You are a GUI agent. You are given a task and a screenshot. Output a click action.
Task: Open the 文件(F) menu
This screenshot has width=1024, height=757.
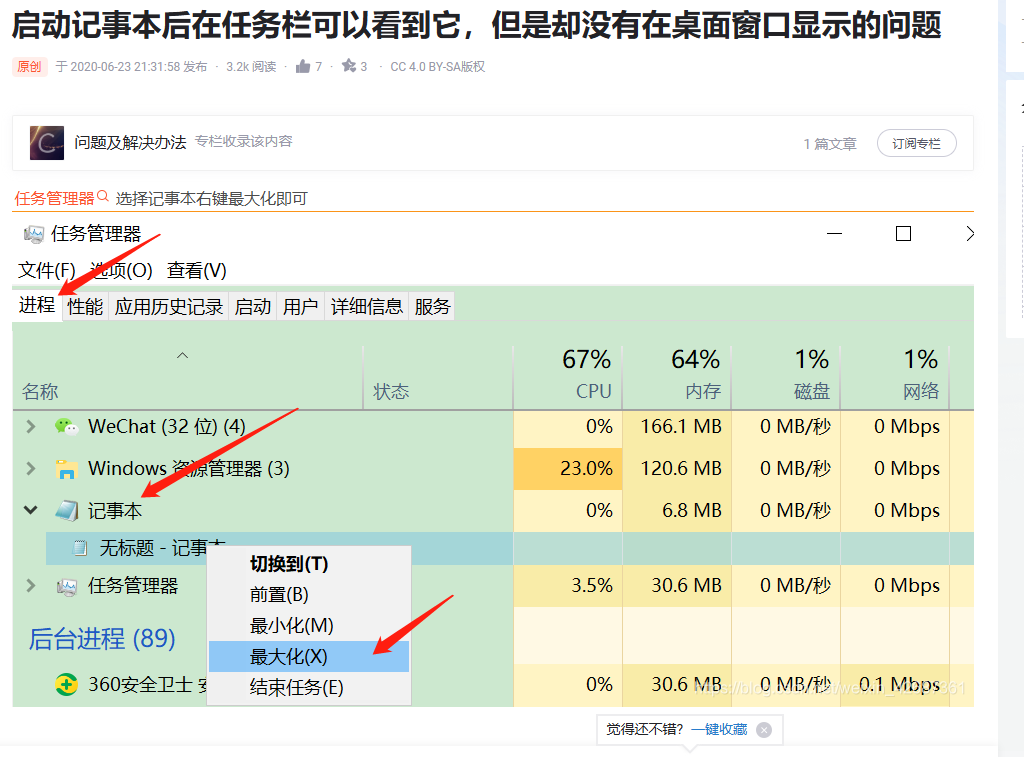46,270
